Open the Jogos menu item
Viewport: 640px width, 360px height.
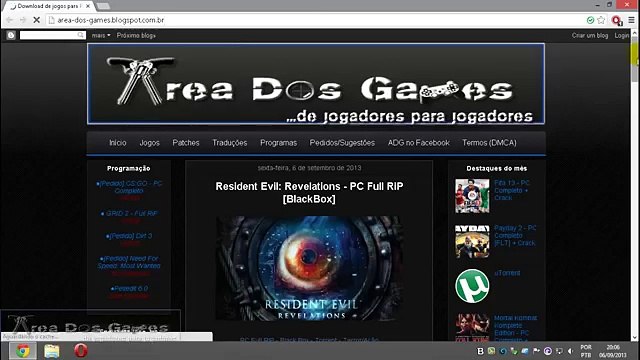click(149, 143)
